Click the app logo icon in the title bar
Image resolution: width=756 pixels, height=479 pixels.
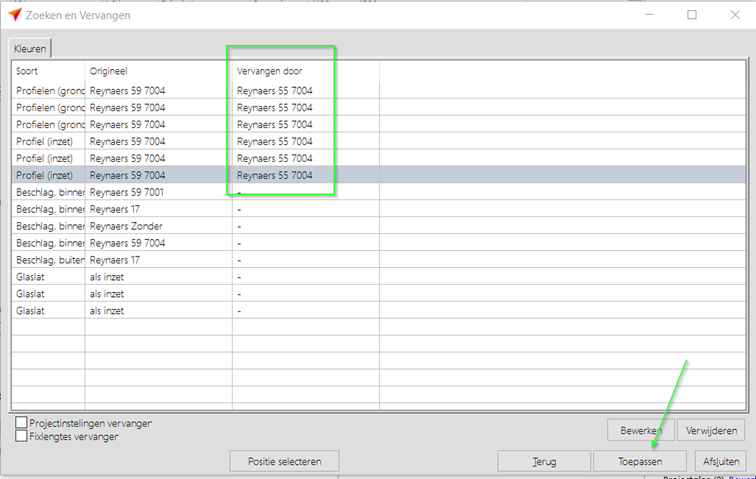[15, 15]
